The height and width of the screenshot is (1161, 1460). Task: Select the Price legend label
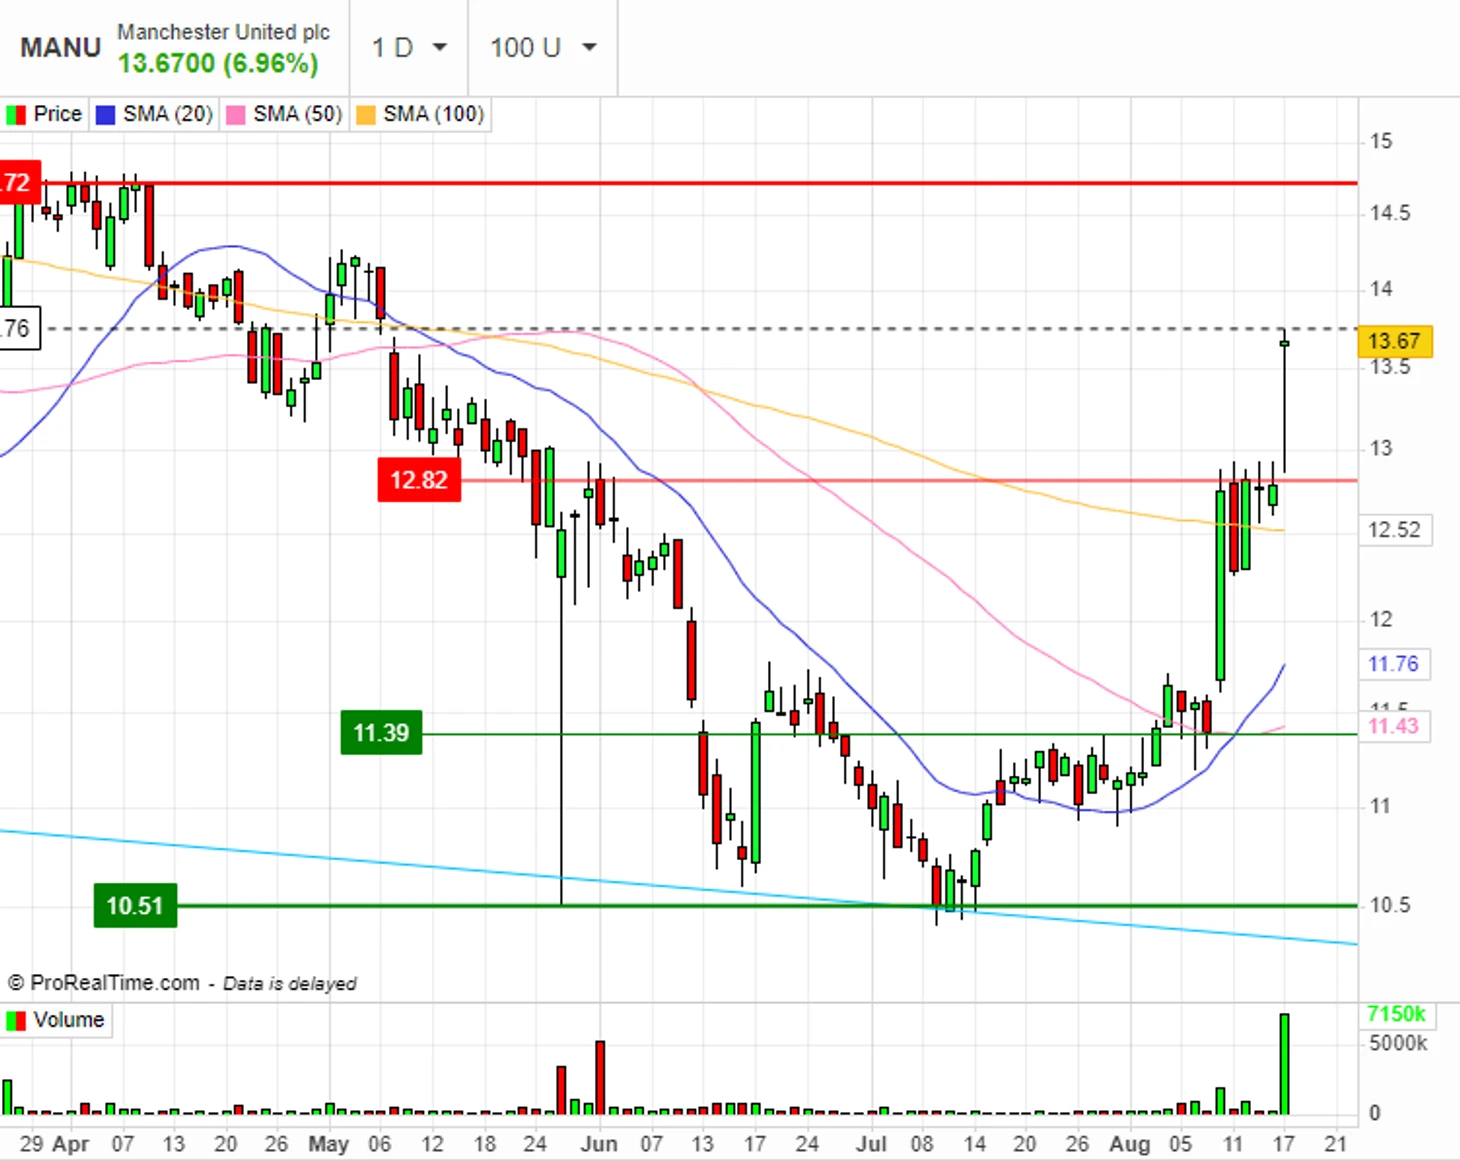pos(57,114)
